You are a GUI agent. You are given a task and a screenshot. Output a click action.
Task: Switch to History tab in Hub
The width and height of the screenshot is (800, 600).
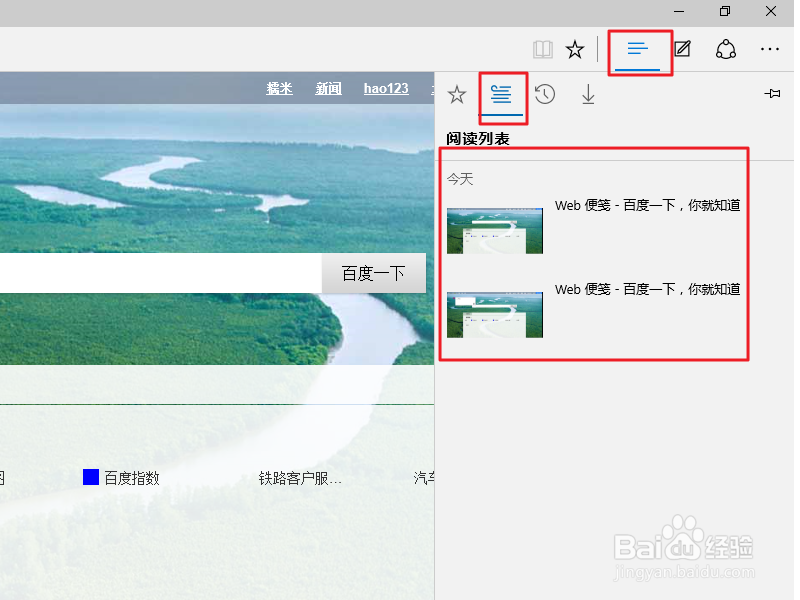coord(545,94)
